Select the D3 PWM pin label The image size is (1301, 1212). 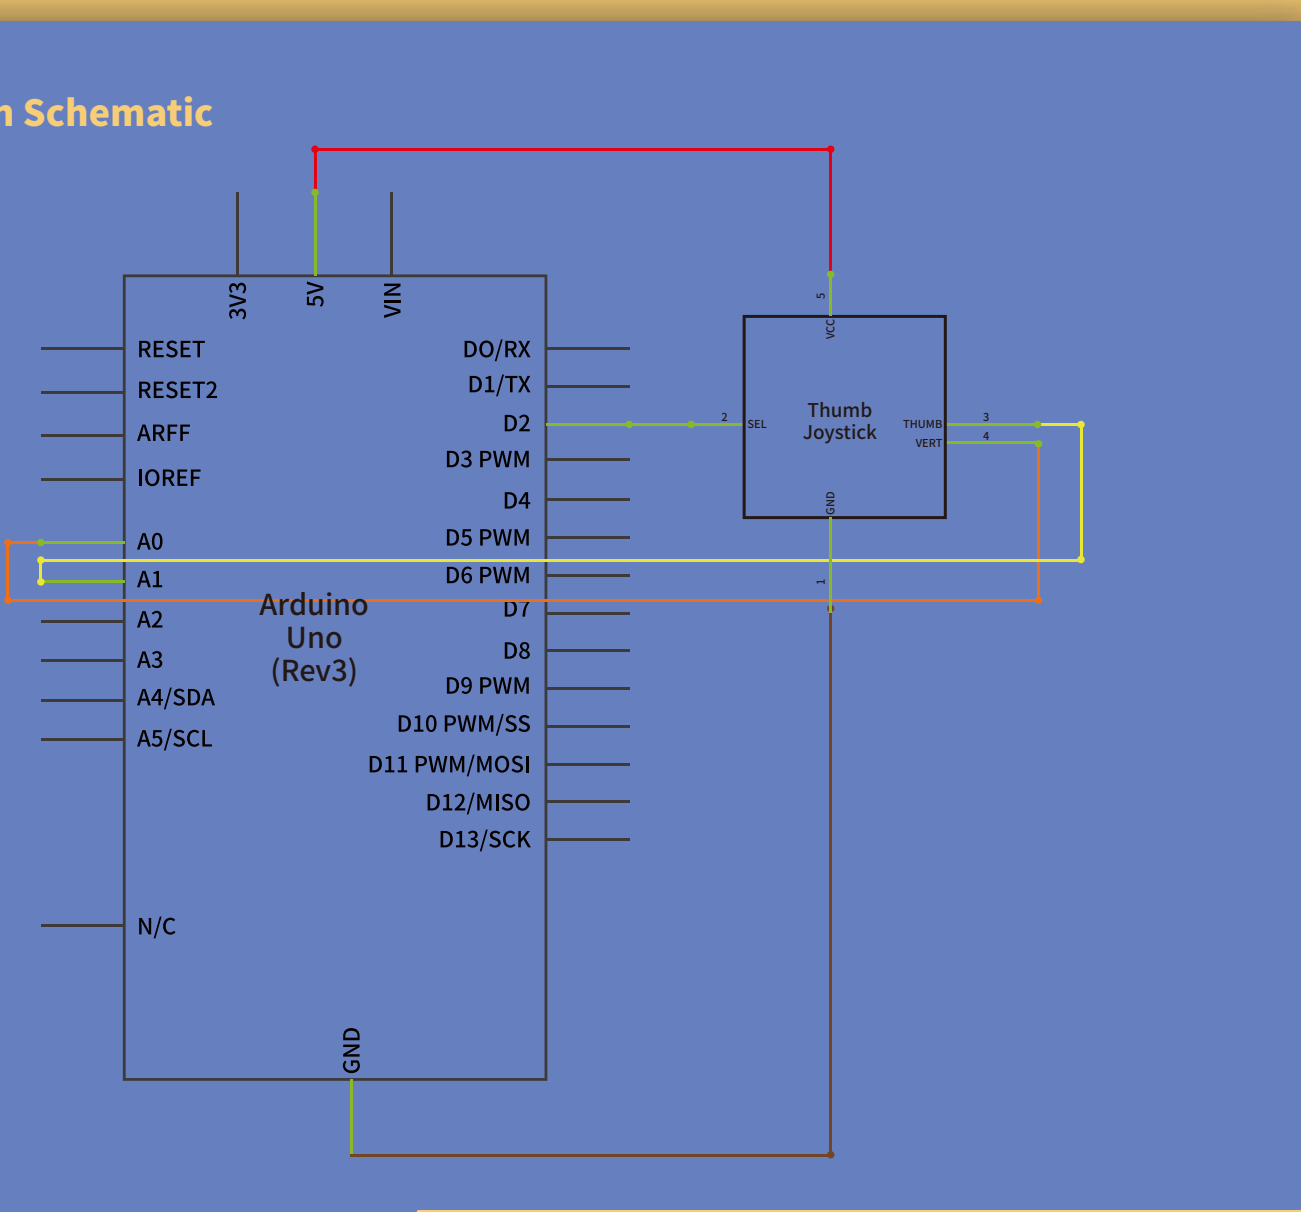pyautogui.click(x=488, y=460)
